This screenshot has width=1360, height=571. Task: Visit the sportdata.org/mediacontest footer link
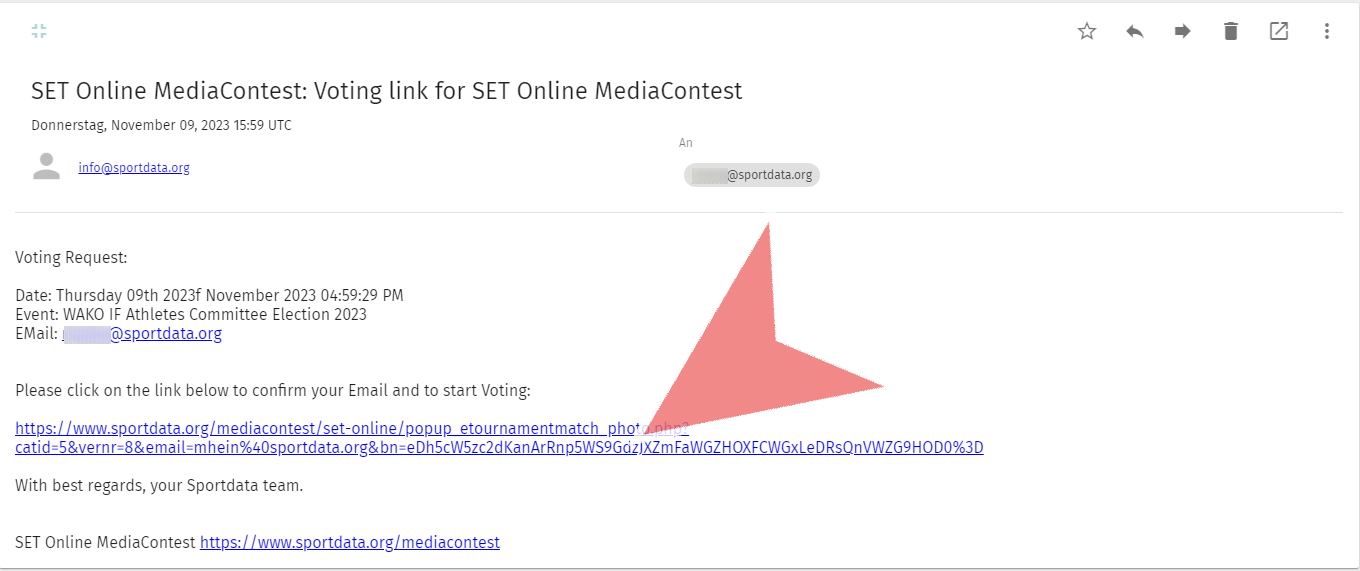coord(350,543)
